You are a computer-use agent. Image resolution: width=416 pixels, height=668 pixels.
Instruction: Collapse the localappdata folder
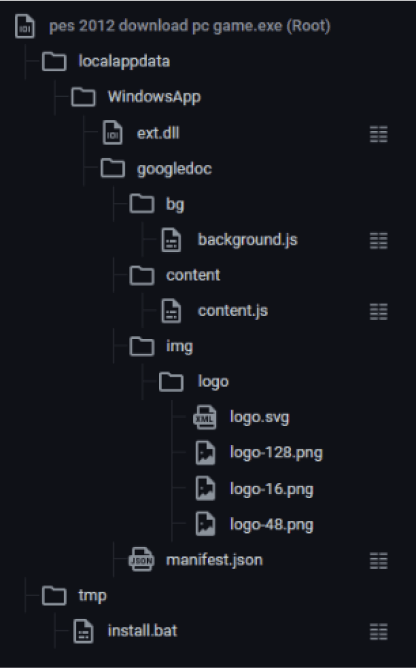pos(54,62)
